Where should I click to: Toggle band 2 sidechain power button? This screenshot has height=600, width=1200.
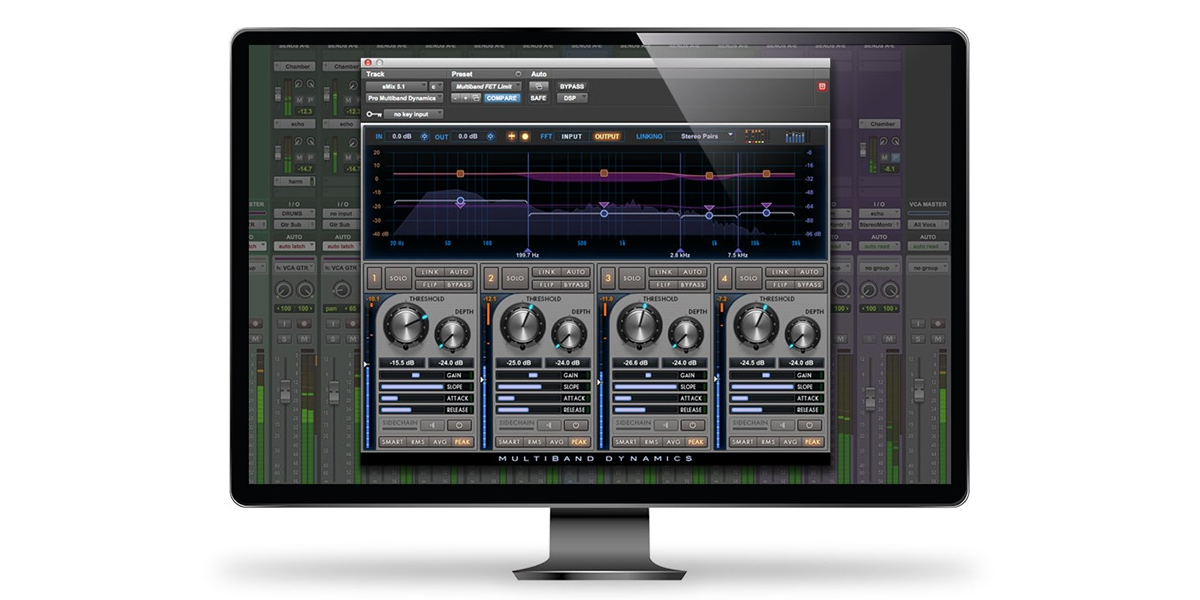coord(576,425)
